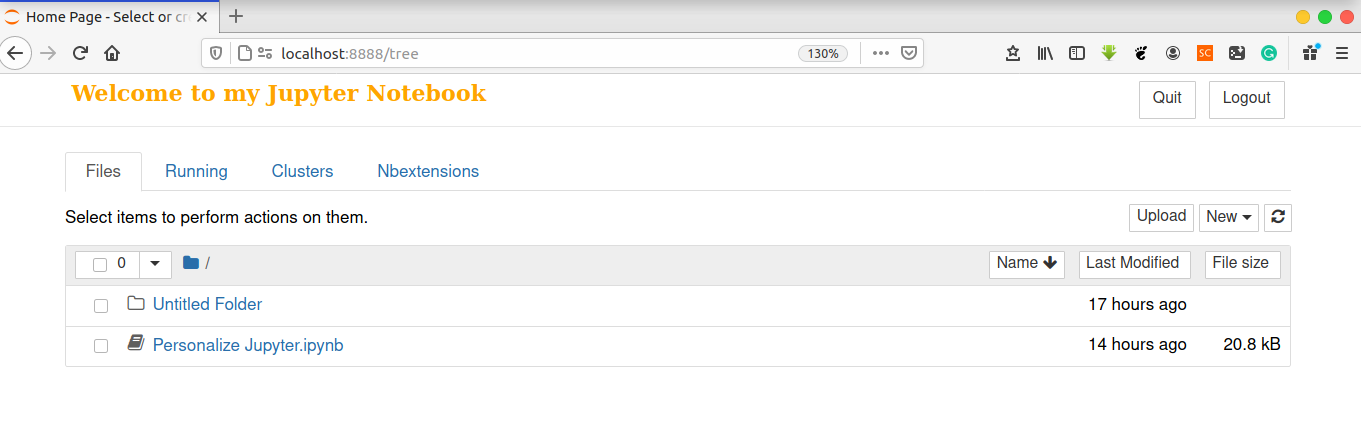Open the Grammarly extension icon
Screen dimensions: 1361x432
click(1268, 54)
